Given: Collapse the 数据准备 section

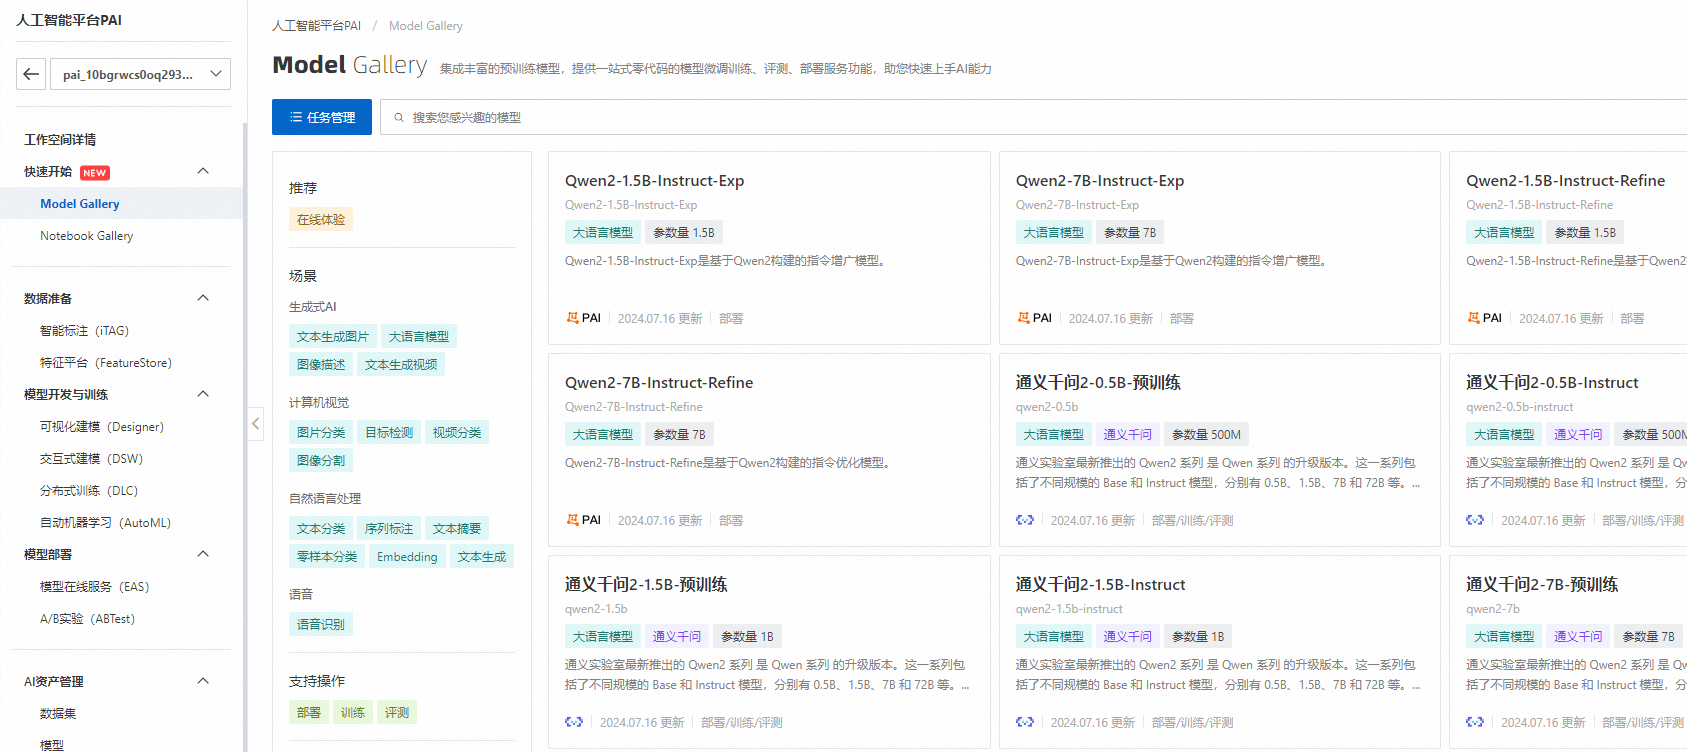Looking at the screenshot, I should 203,298.
